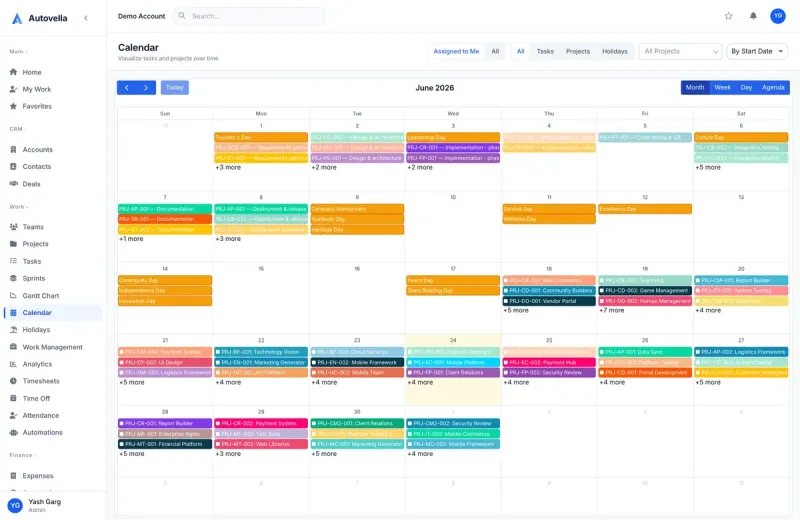Switch to Agenda view
Screen dimensions: 800x520
tap(773, 88)
